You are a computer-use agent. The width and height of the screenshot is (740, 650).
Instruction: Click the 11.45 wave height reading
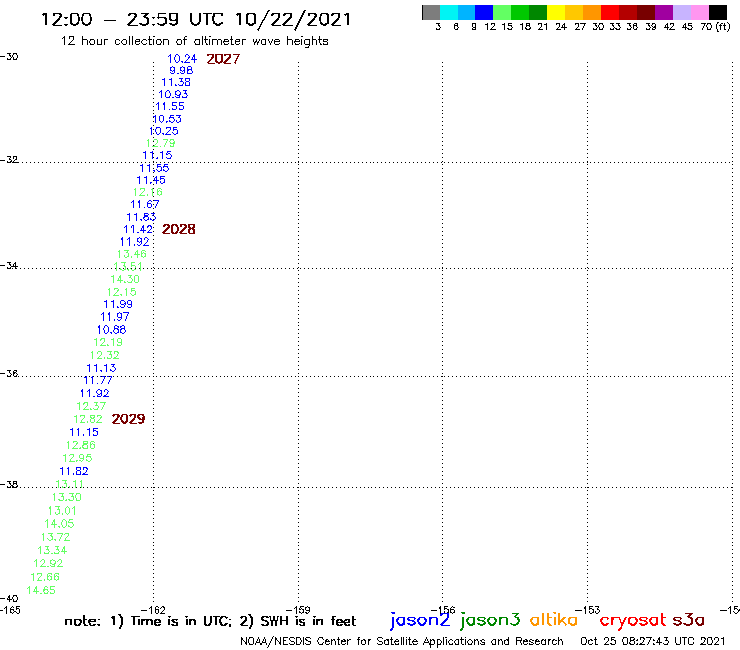[x=151, y=180]
